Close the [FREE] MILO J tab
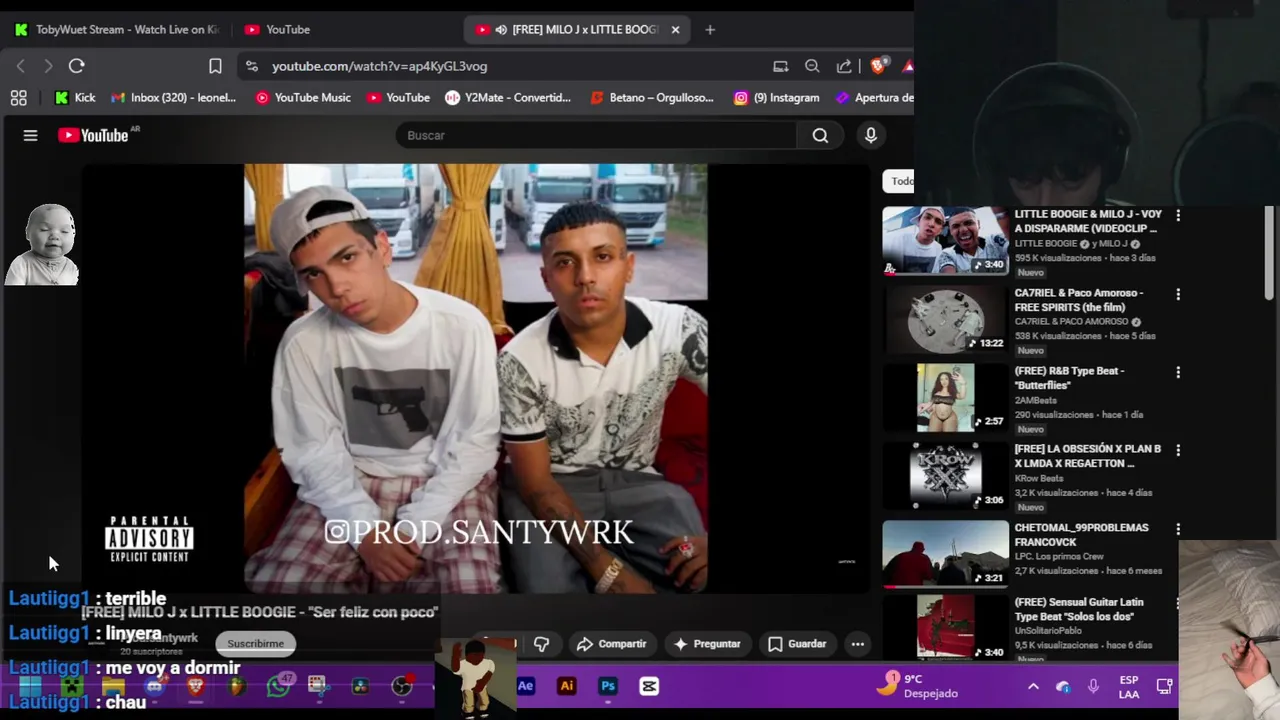 tap(675, 30)
